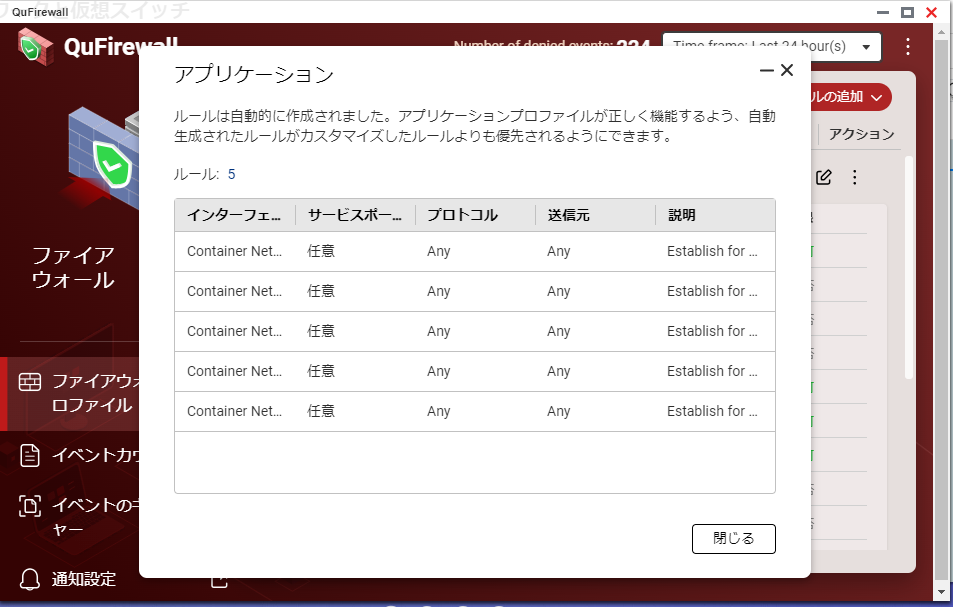Select first Container Net... row cell

click(x=235, y=252)
